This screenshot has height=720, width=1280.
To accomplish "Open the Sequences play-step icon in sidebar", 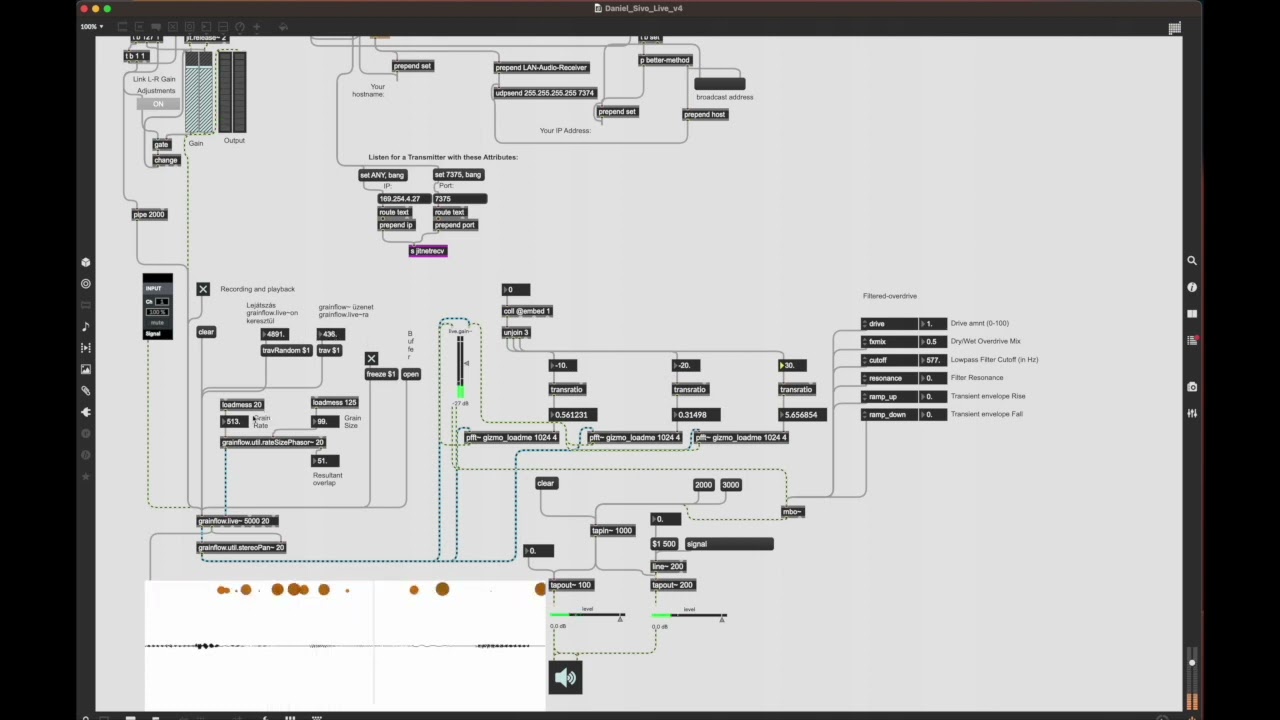I will [86, 348].
